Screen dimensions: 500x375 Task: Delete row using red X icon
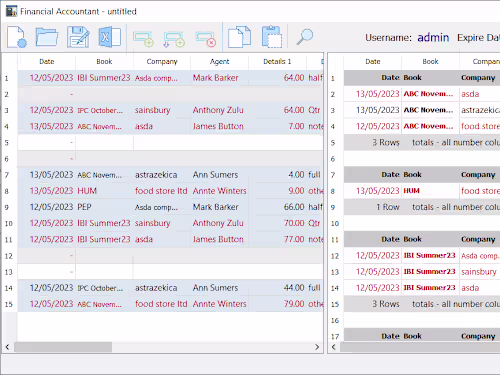[x=206, y=39]
